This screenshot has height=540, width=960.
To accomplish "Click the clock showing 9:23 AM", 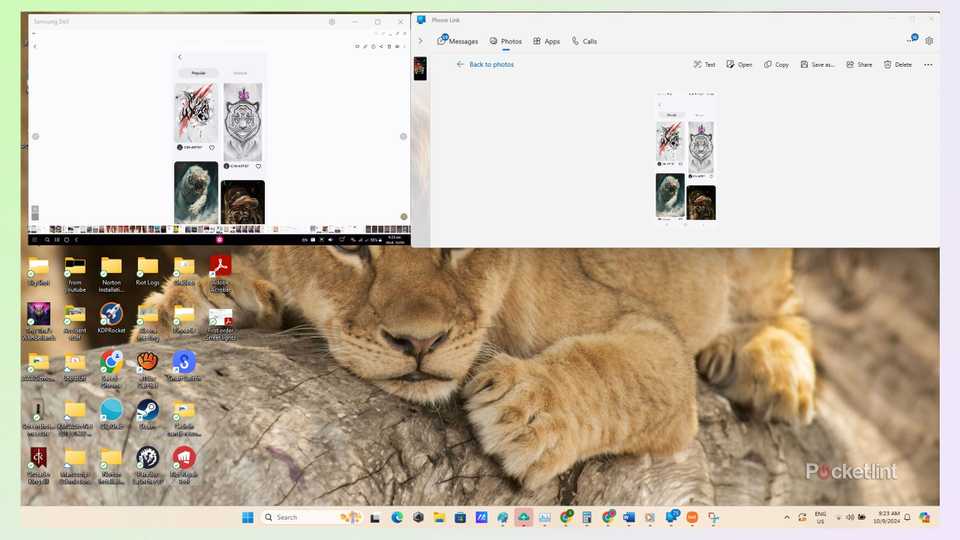I will coord(888,517).
